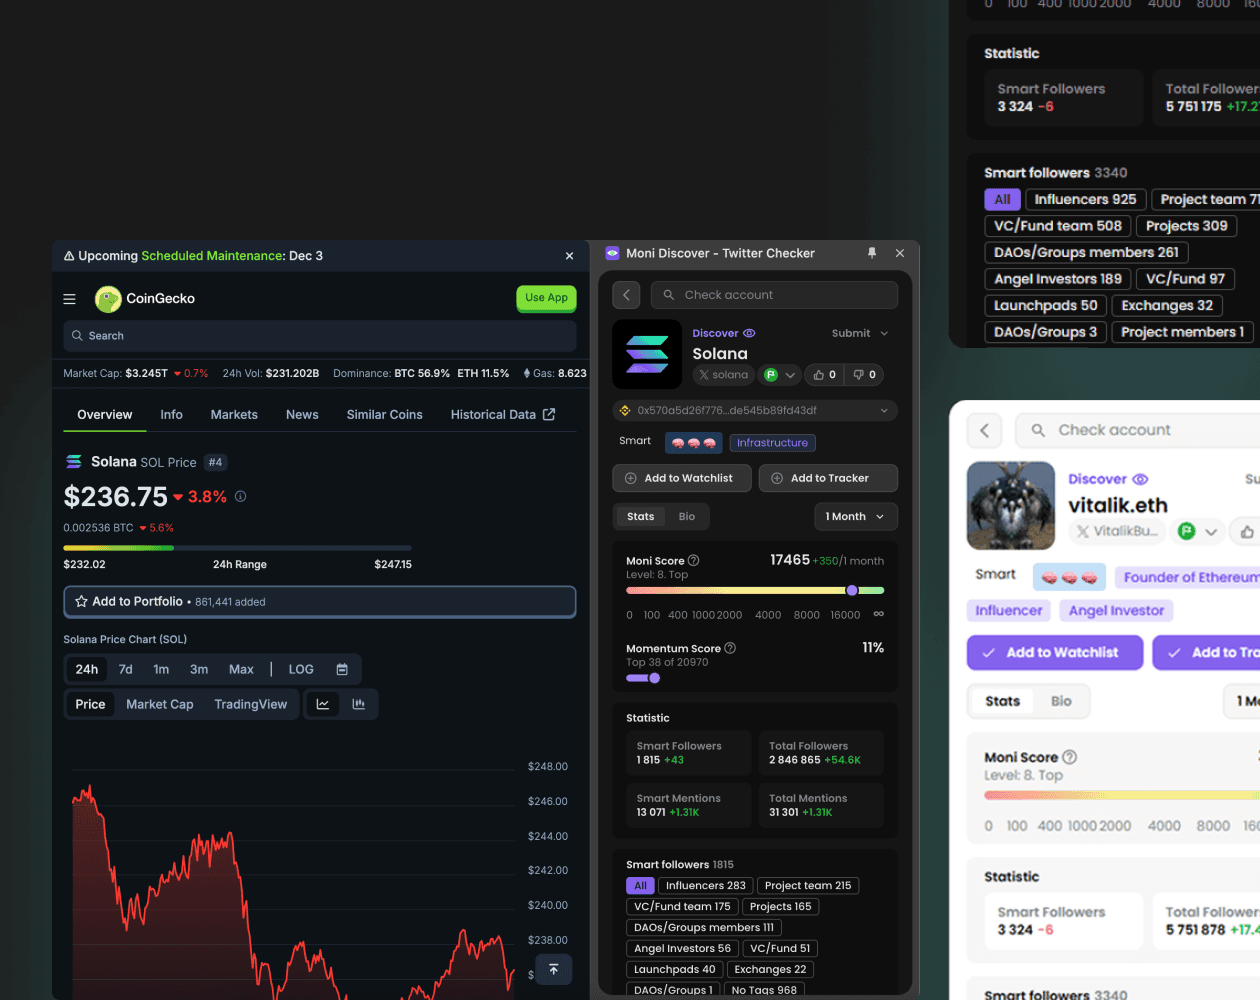Click the Moni Discover logo icon
Viewport: 1260px width, 1000px height.
(612, 254)
